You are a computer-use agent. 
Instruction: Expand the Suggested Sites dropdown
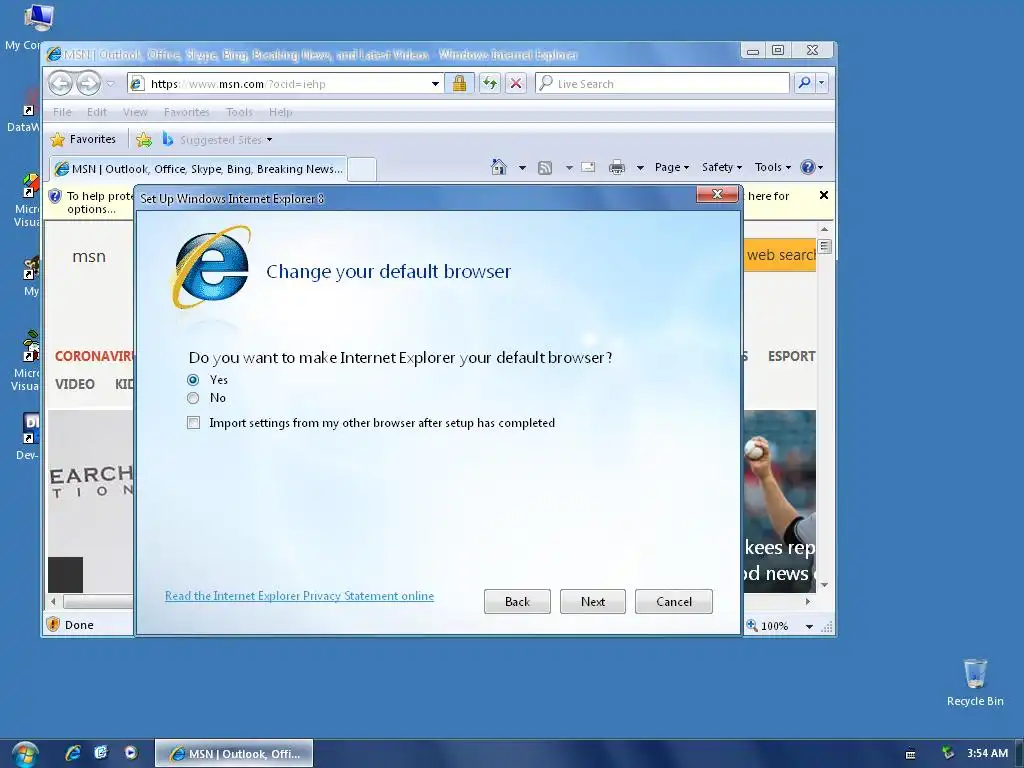pos(269,140)
